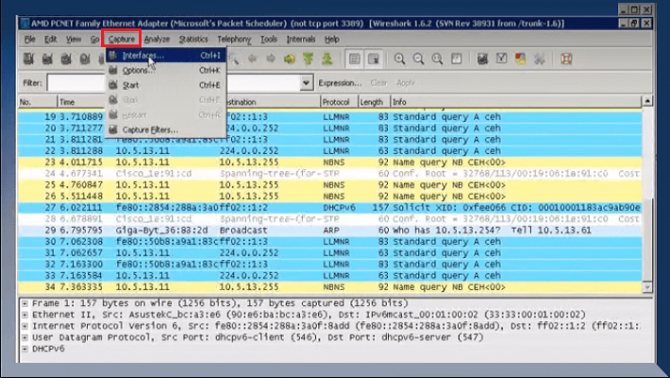670x378 pixels.
Task: Click the Zoom out magnifier icon
Action: [x=418, y=59]
